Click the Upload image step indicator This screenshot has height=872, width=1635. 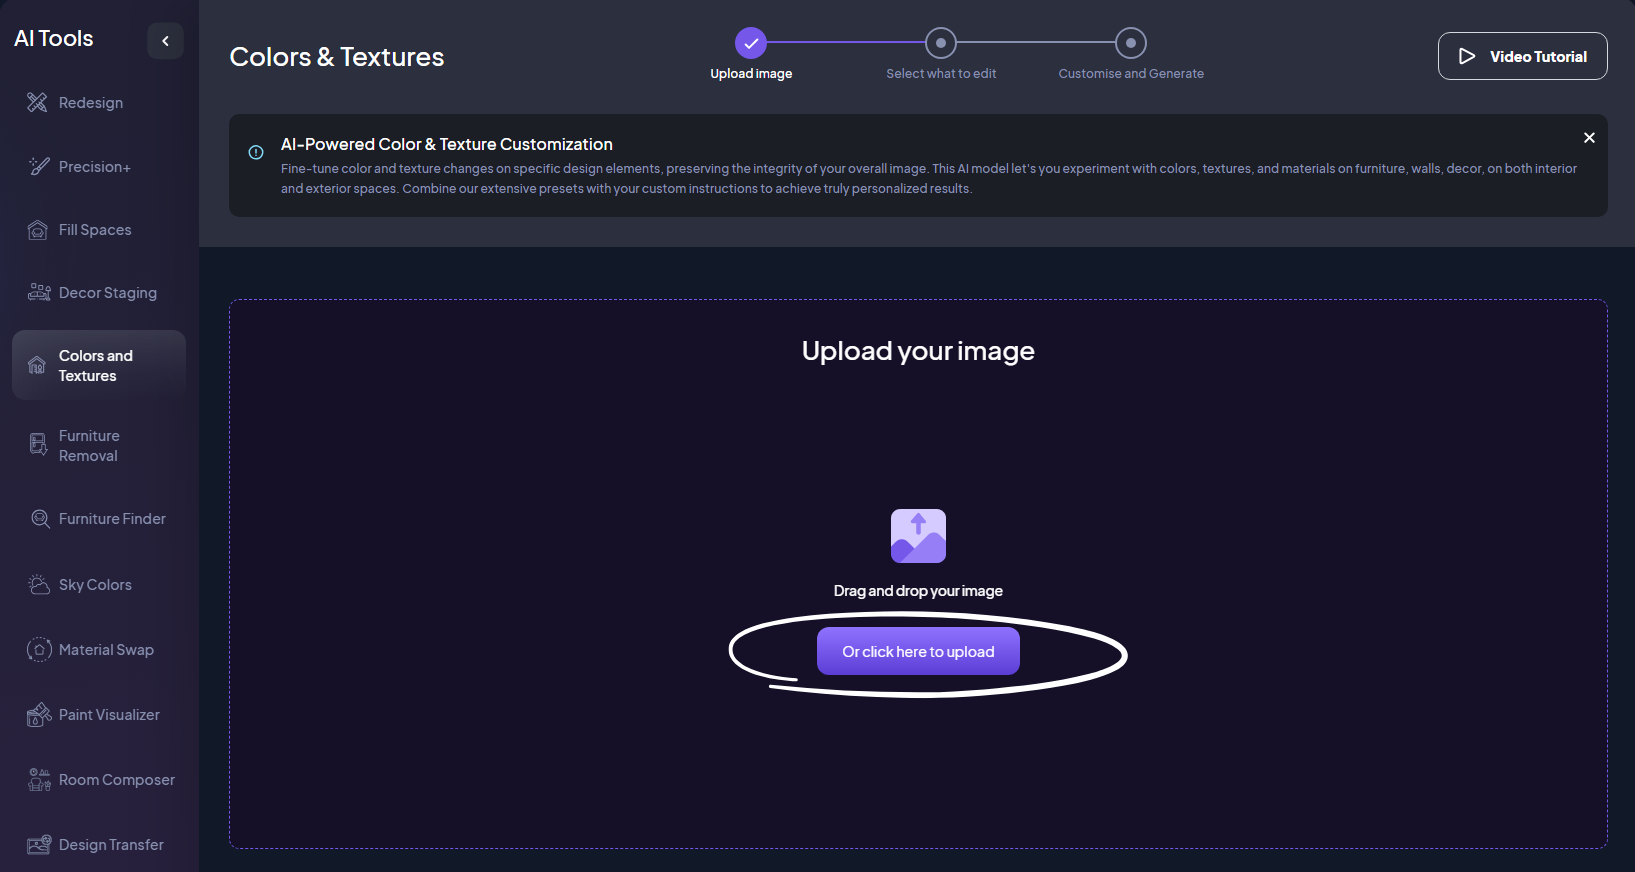click(751, 43)
